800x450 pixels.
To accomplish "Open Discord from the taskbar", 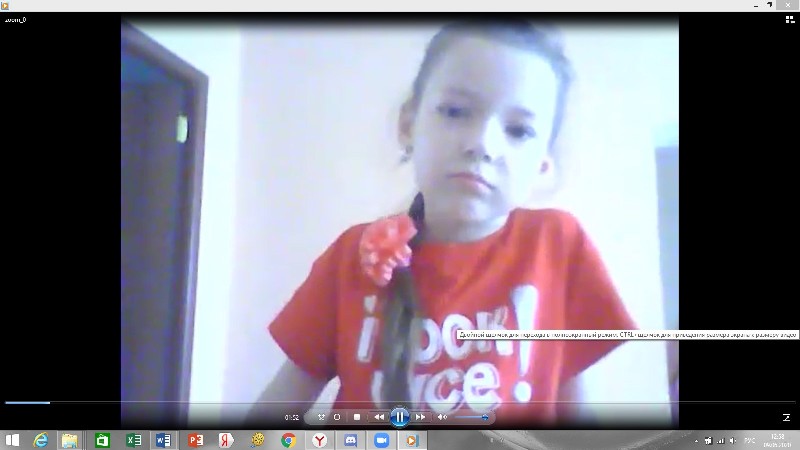I will click(x=350, y=440).
